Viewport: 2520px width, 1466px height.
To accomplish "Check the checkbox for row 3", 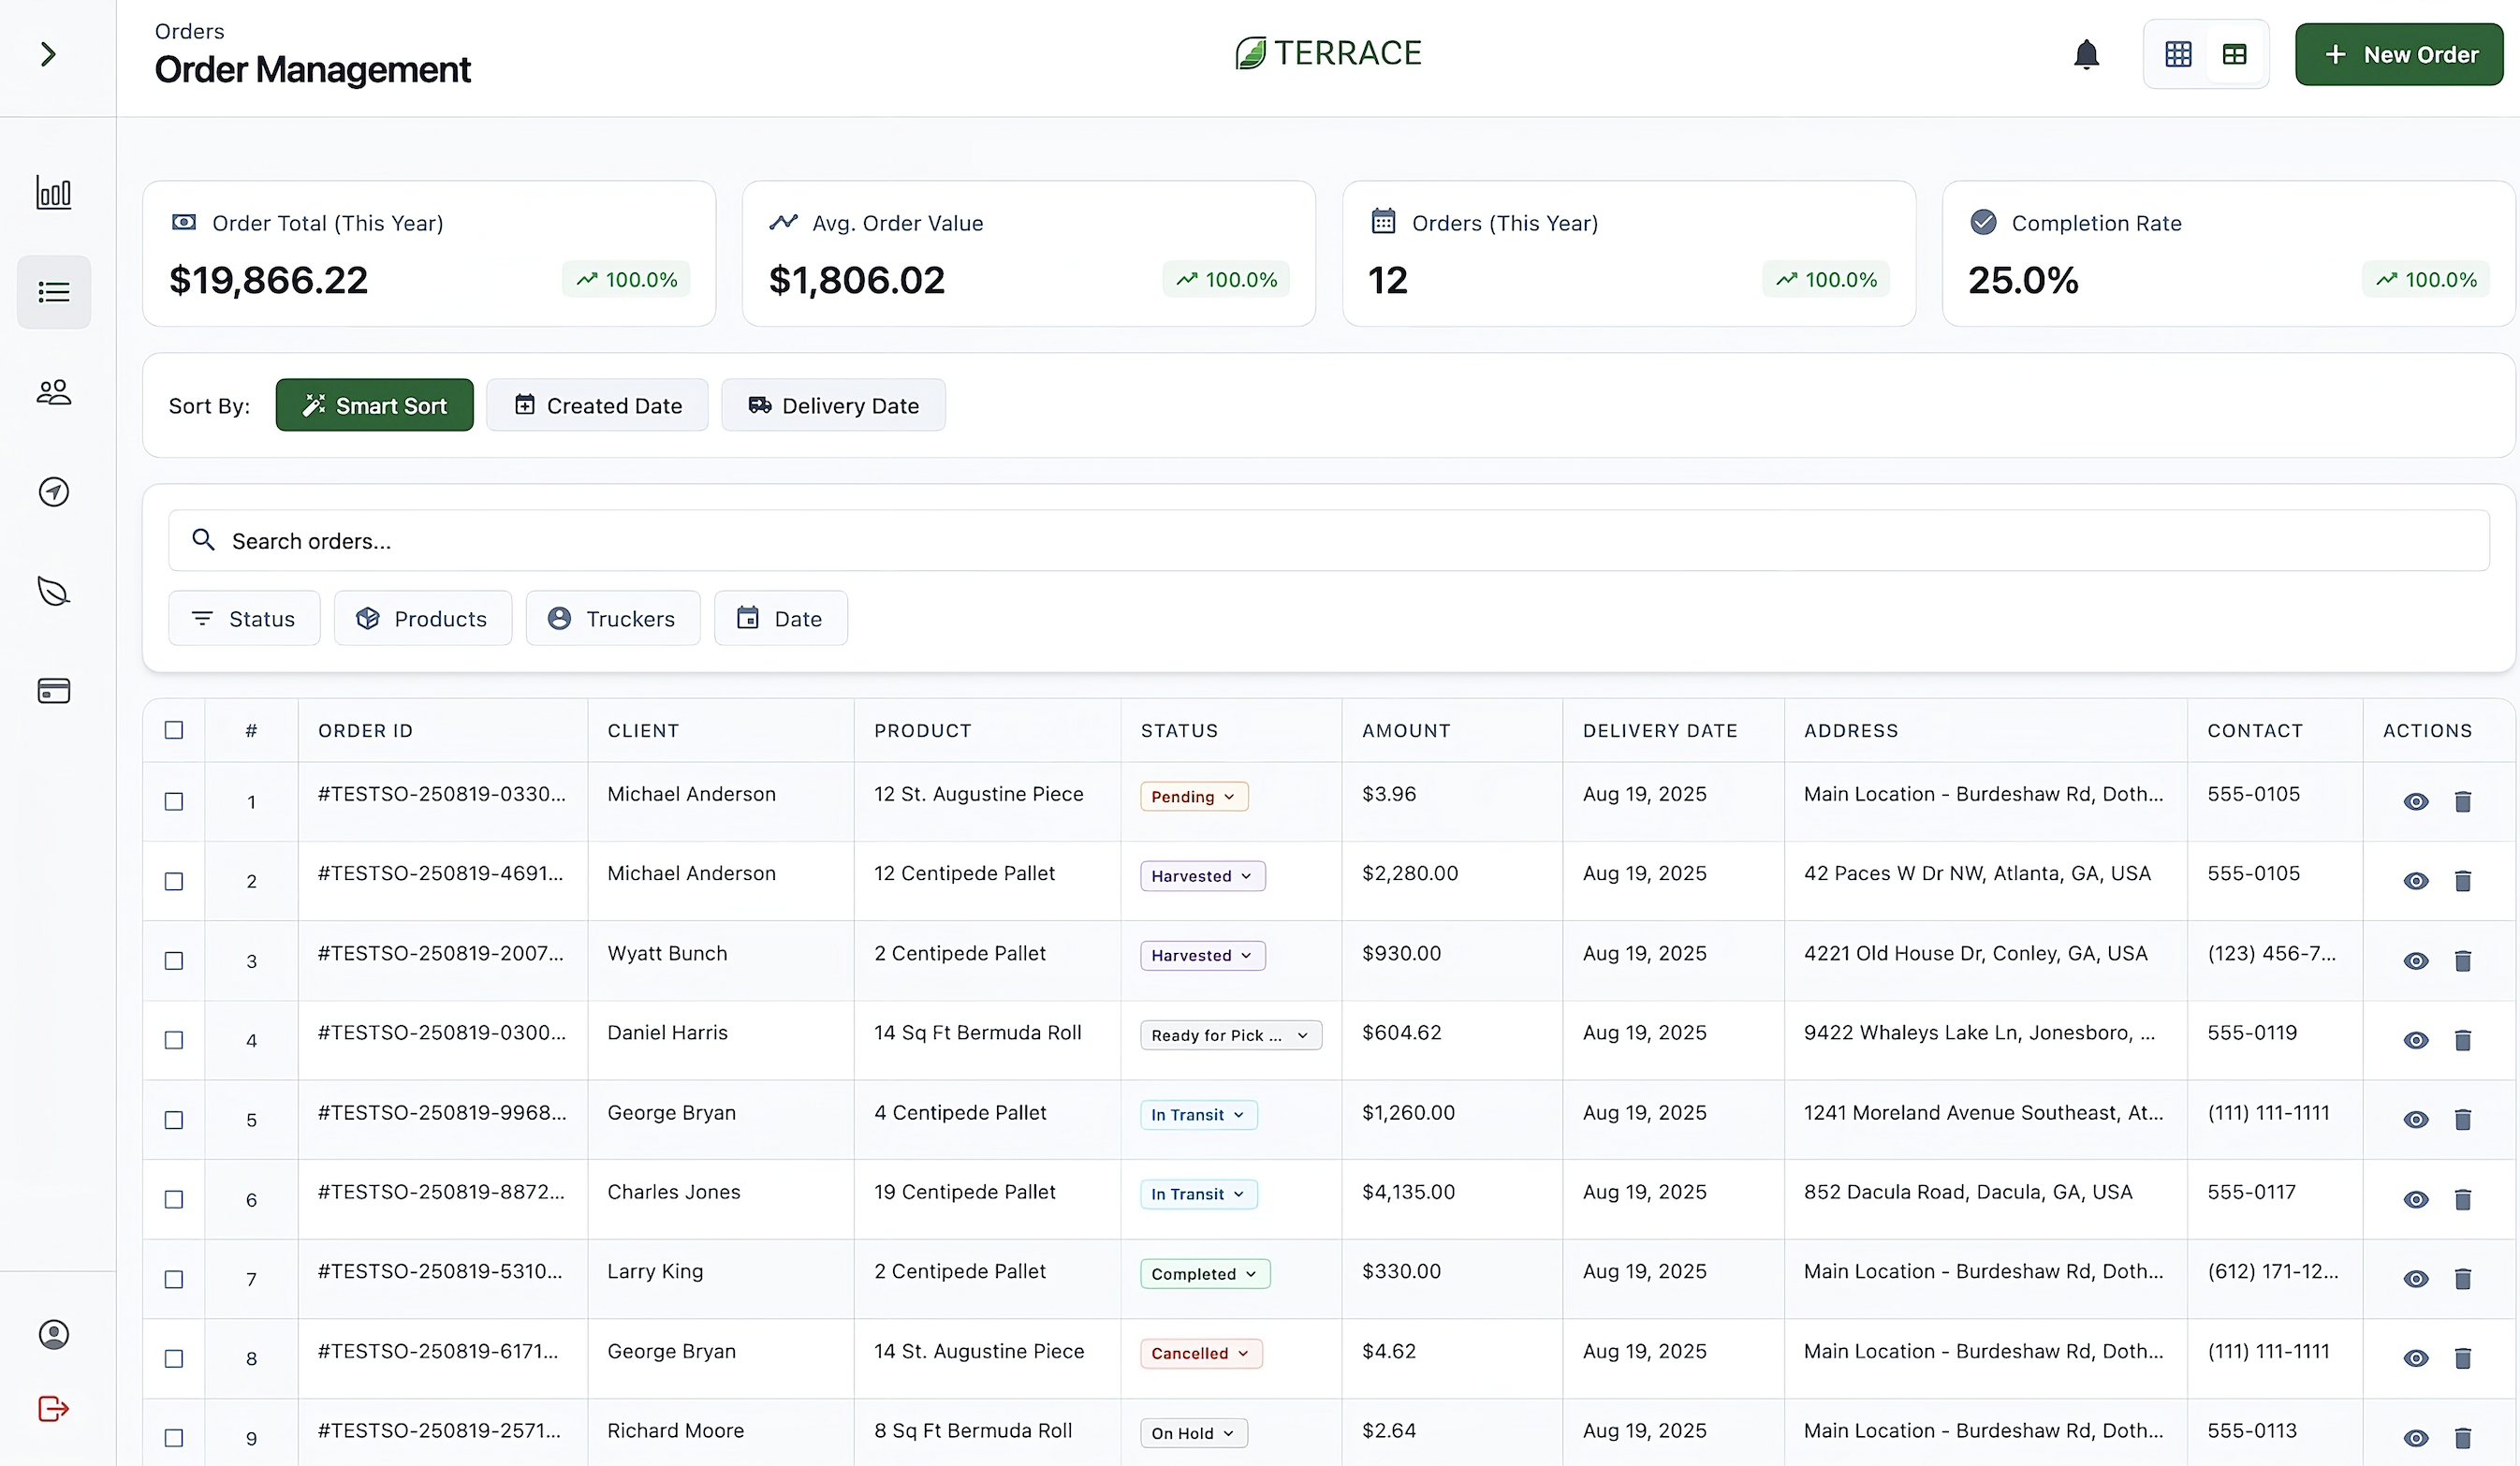I will [174, 960].
